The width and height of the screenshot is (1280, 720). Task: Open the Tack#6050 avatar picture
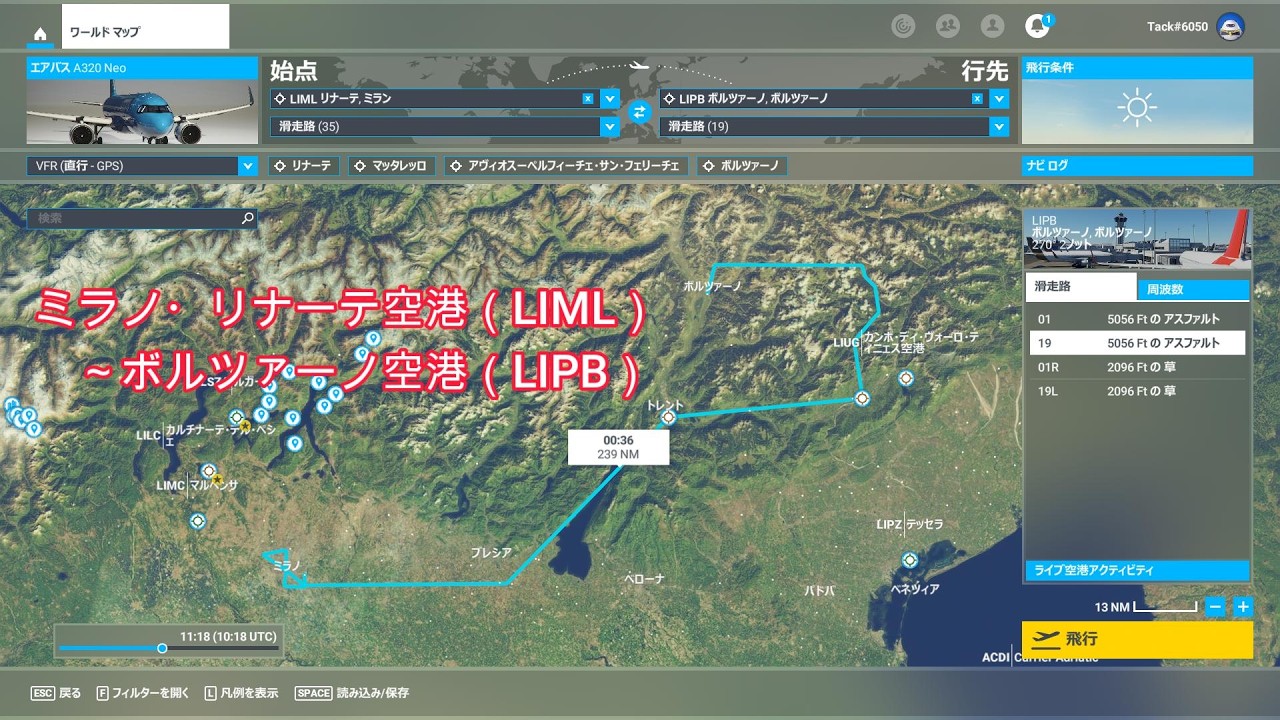pyautogui.click(x=1230, y=27)
